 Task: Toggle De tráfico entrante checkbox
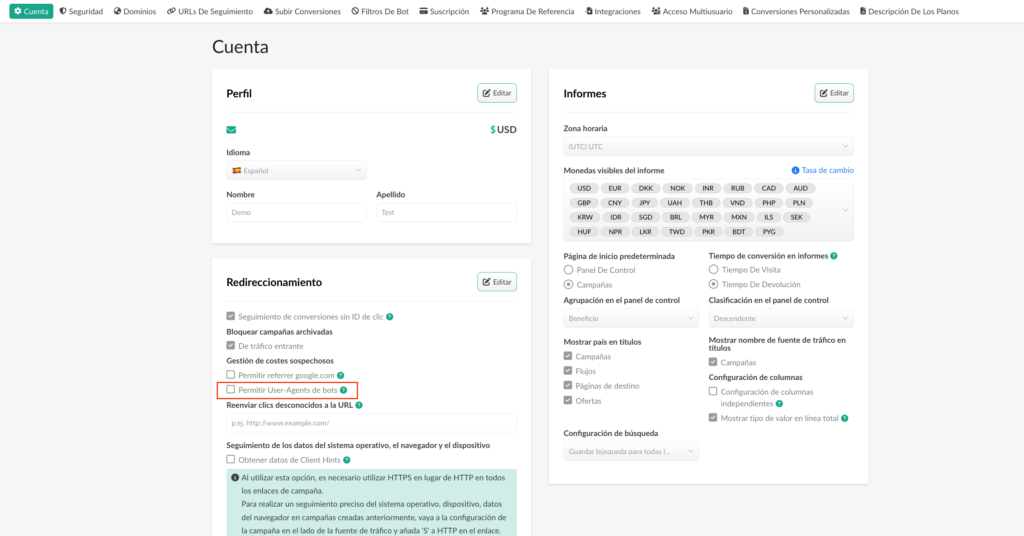[x=231, y=345]
